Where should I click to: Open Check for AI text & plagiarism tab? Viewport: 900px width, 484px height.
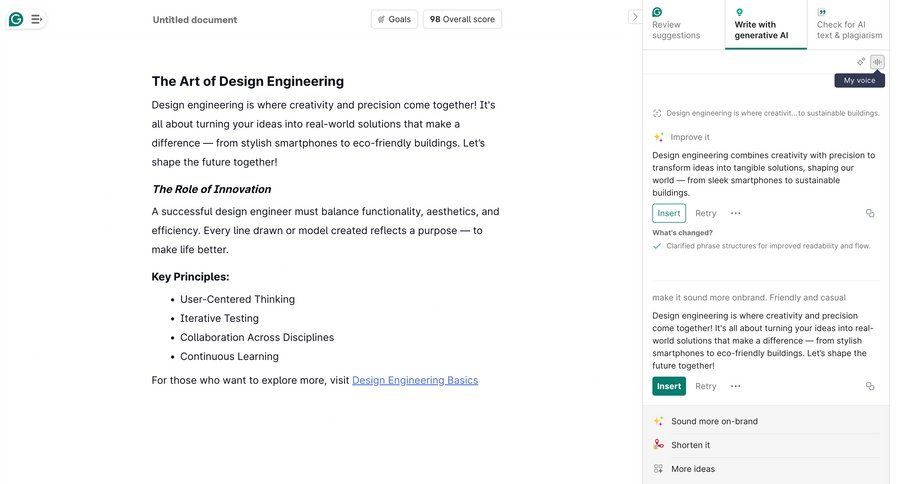pos(848,25)
